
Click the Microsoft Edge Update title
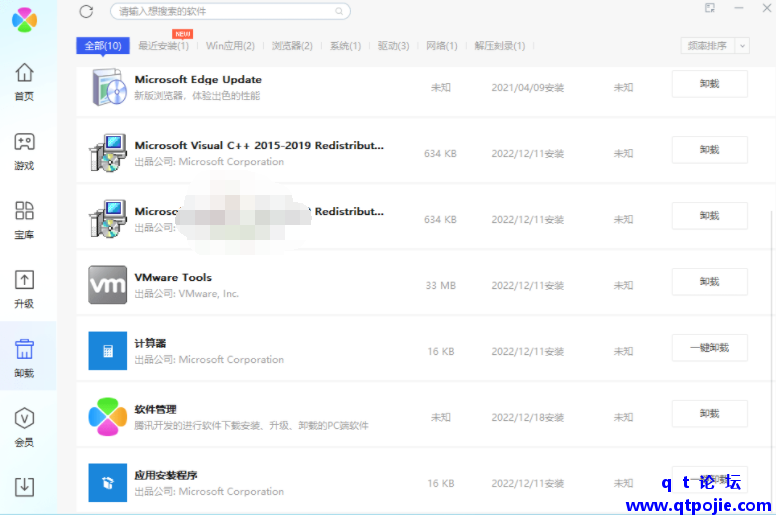pyautogui.click(x=198, y=79)
